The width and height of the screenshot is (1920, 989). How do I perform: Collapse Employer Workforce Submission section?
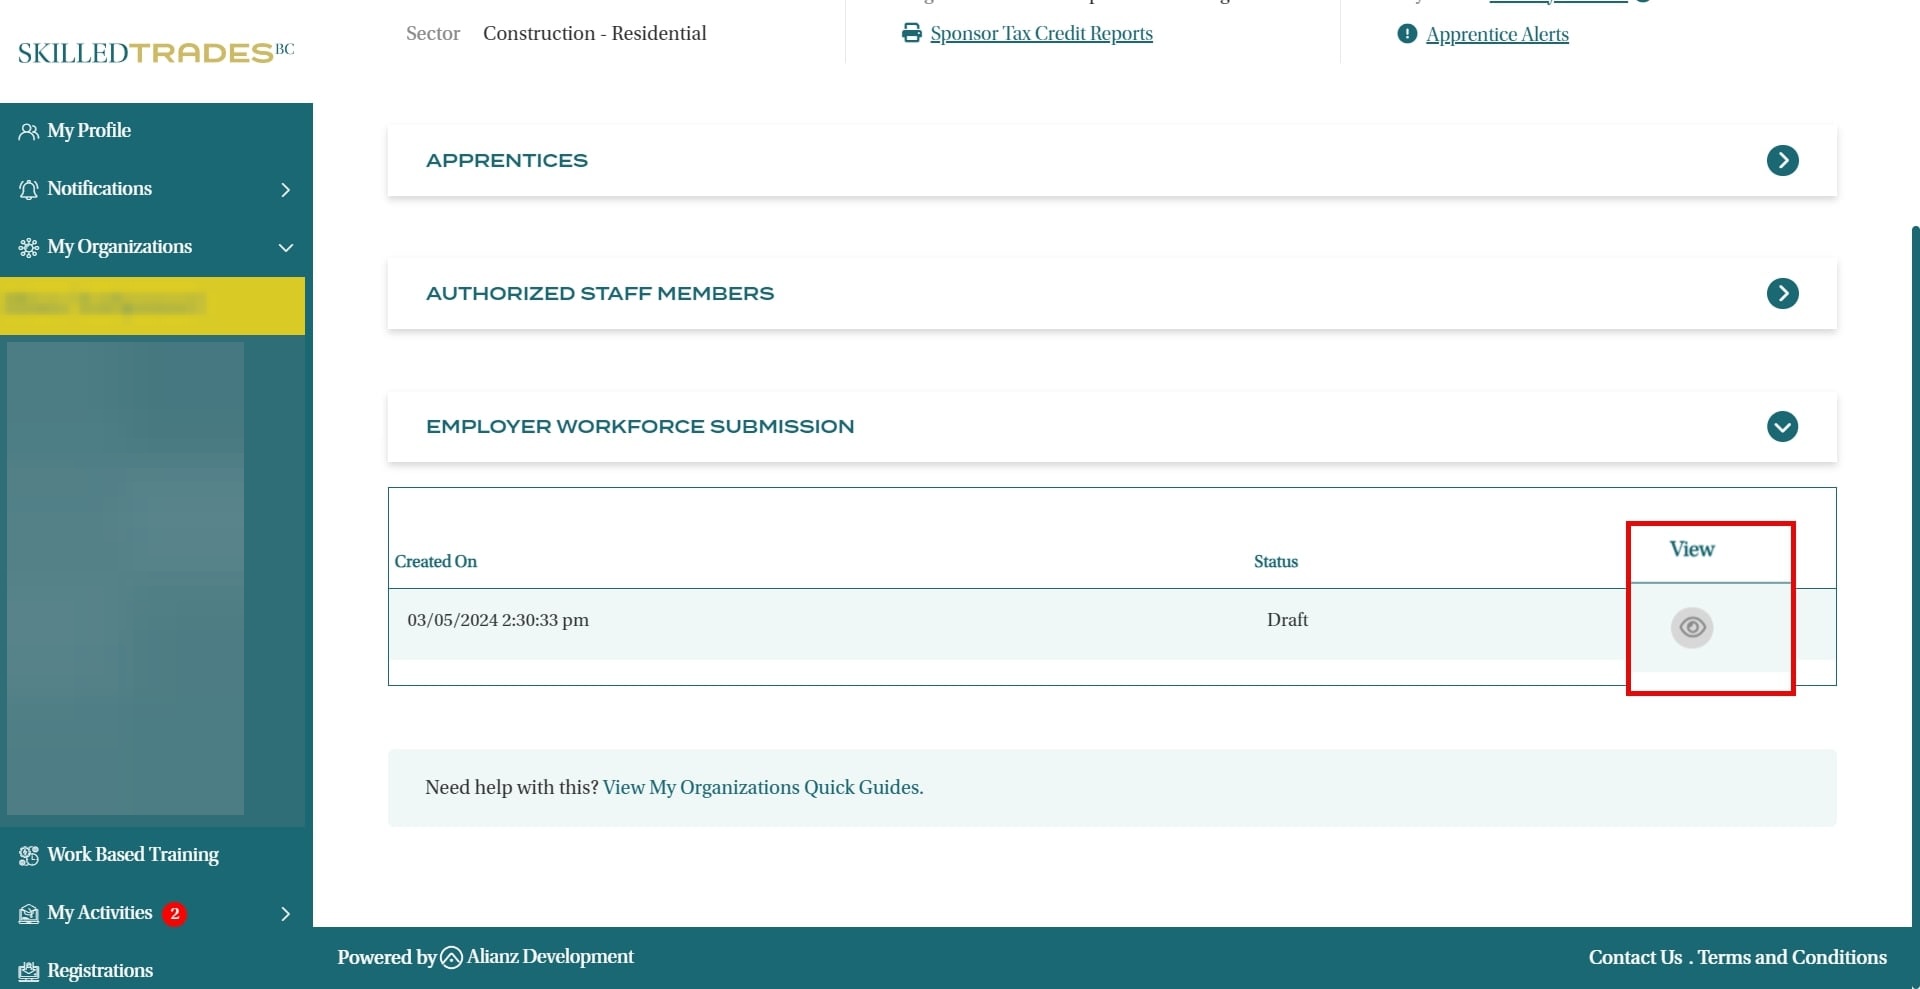click(x=1782, y=426)
